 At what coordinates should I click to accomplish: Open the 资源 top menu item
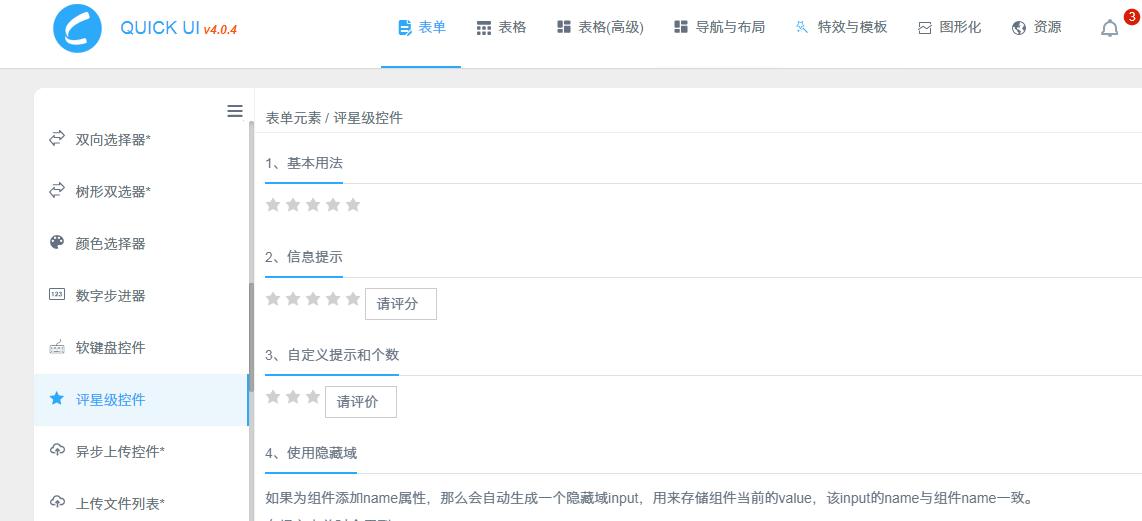pos(1037,28)
